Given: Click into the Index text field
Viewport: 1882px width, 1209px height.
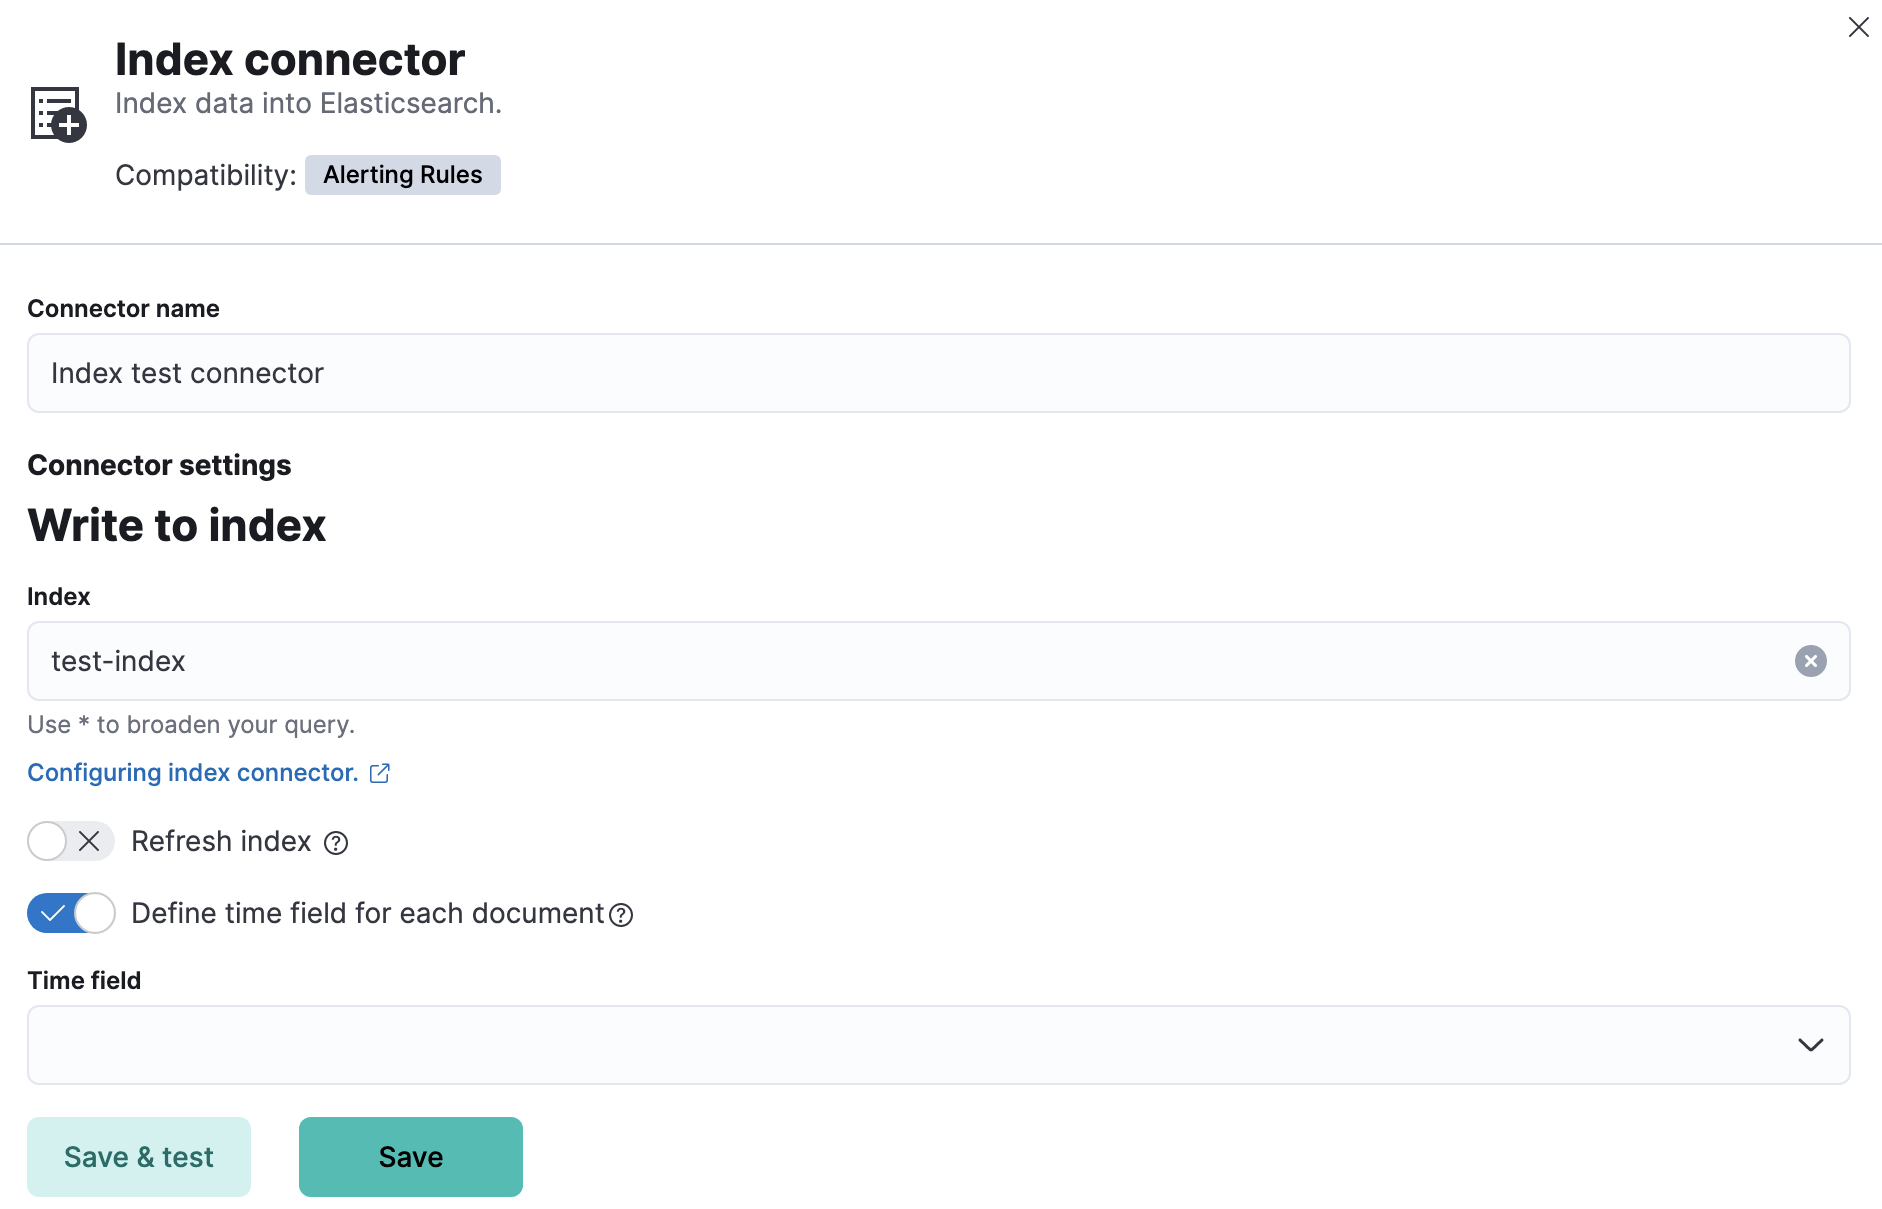Looking at the screenshot, I should coord(900,661).
